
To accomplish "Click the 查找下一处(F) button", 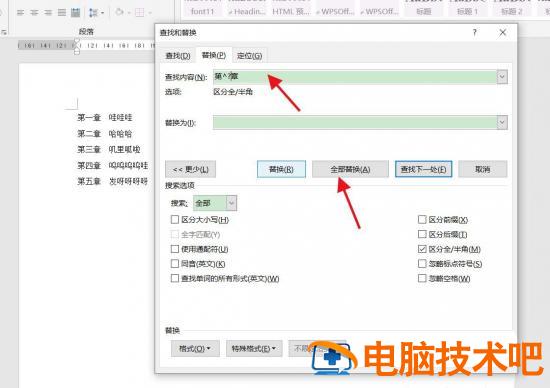I will [x=423, y=169].
